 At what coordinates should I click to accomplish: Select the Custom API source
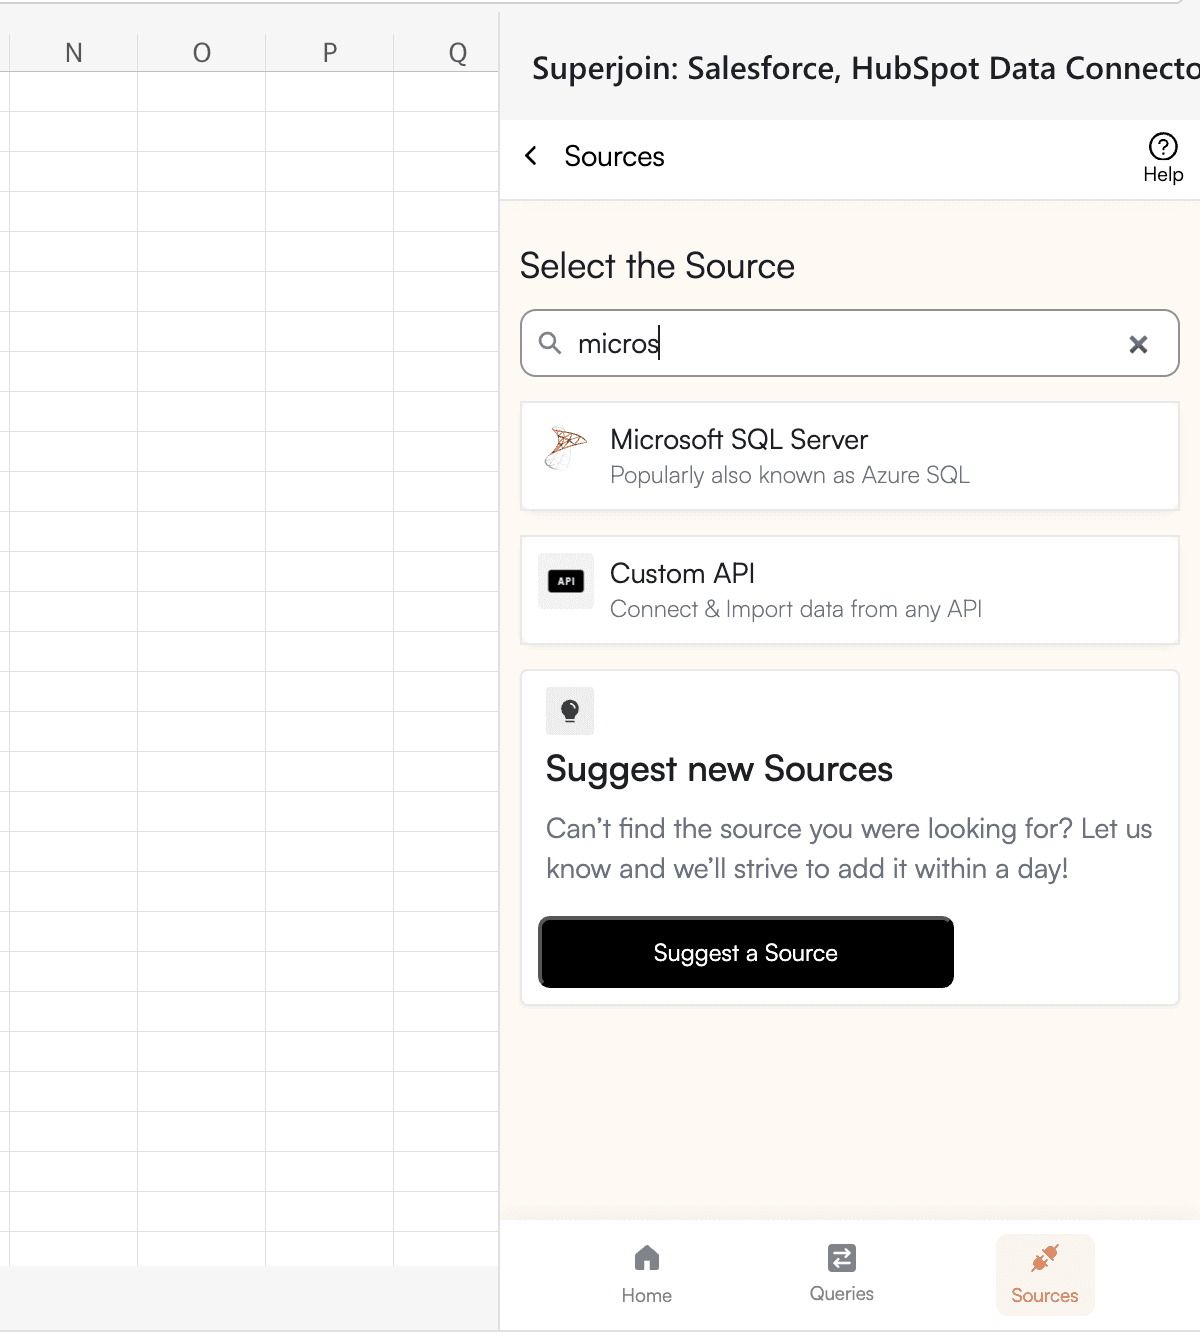coord(850,590)
